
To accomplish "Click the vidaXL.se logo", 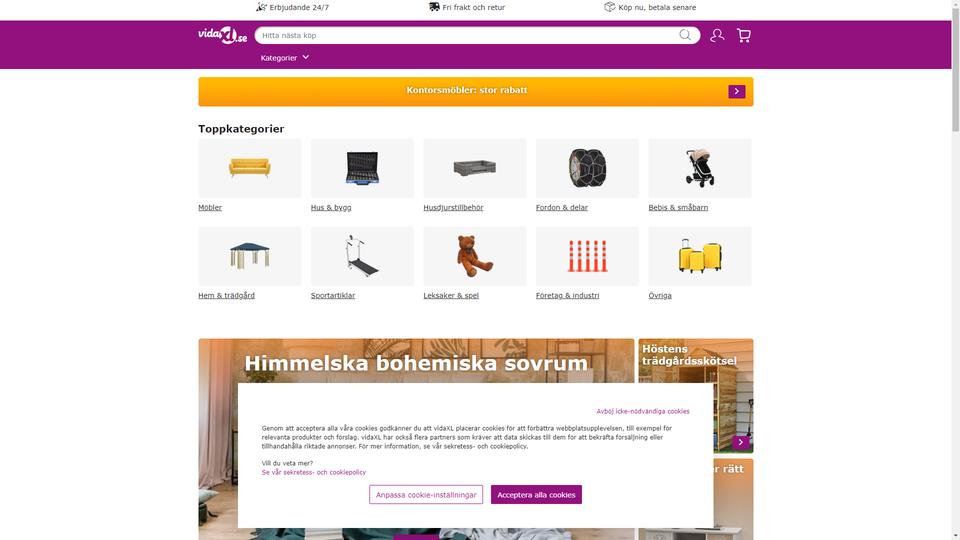I will point(222,36).
